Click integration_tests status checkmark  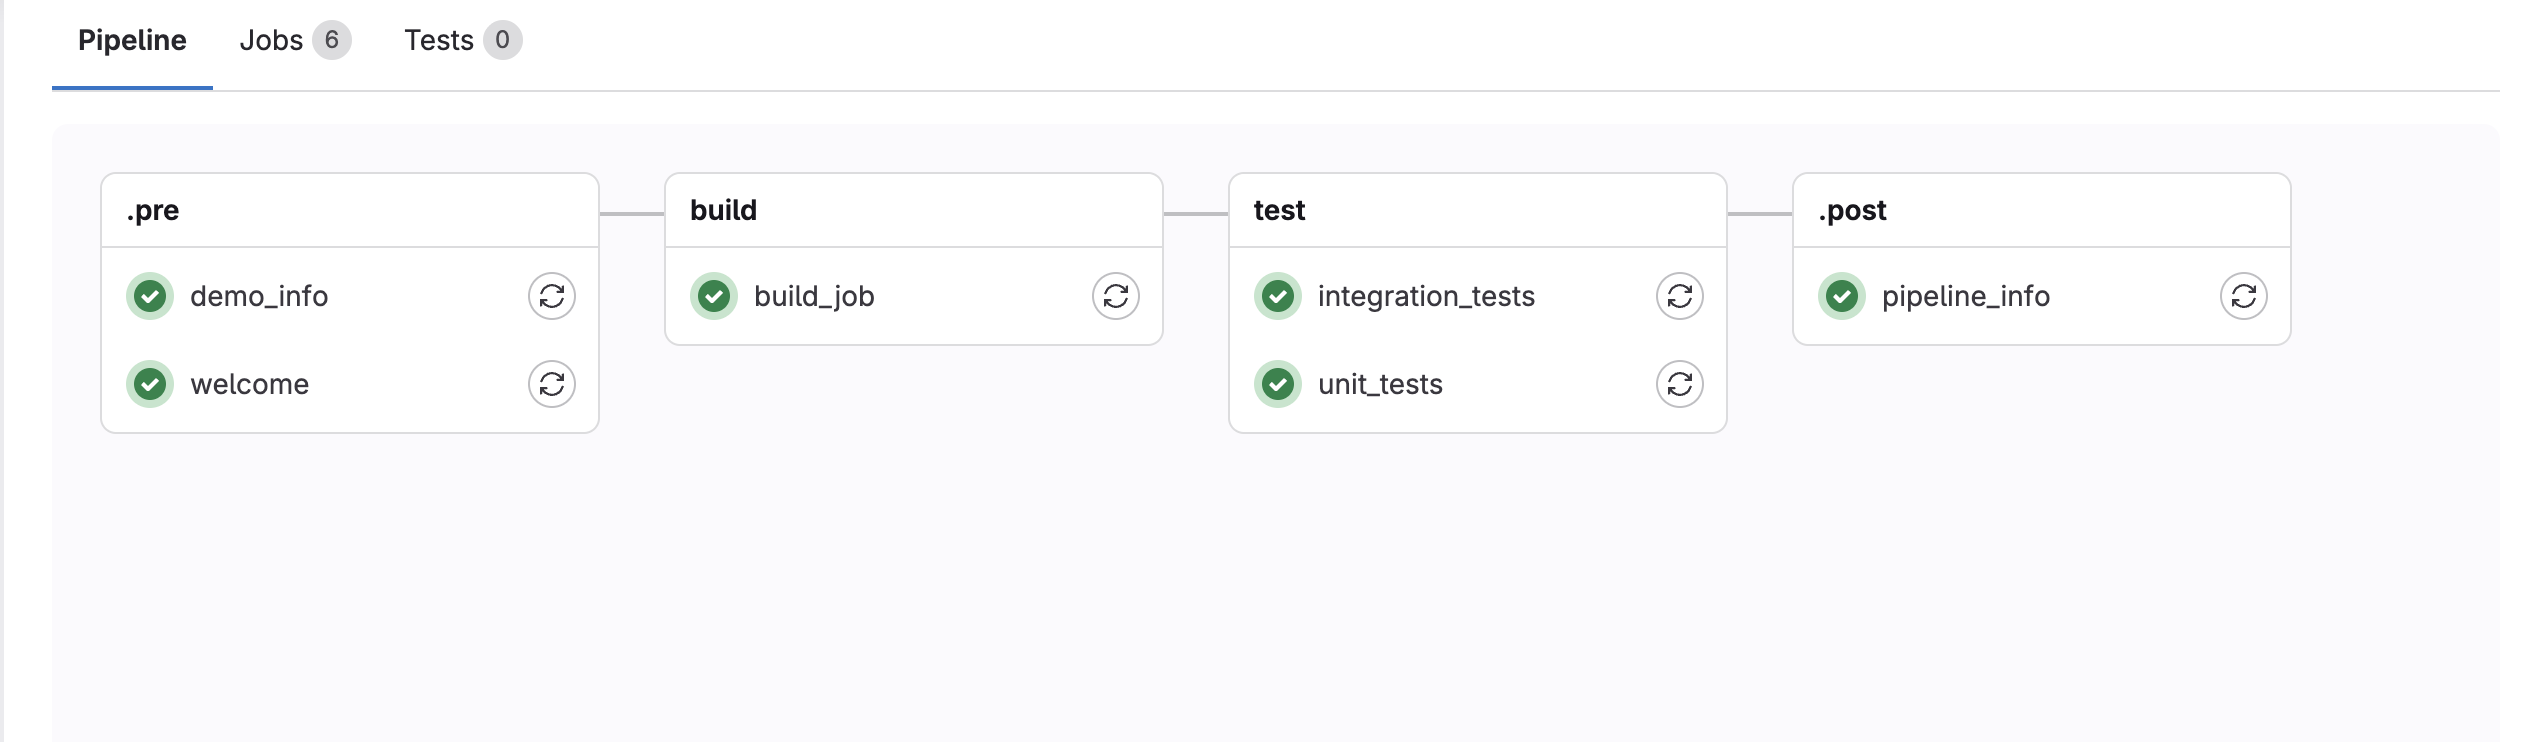pyautogui.click(x=1278, y=296)
